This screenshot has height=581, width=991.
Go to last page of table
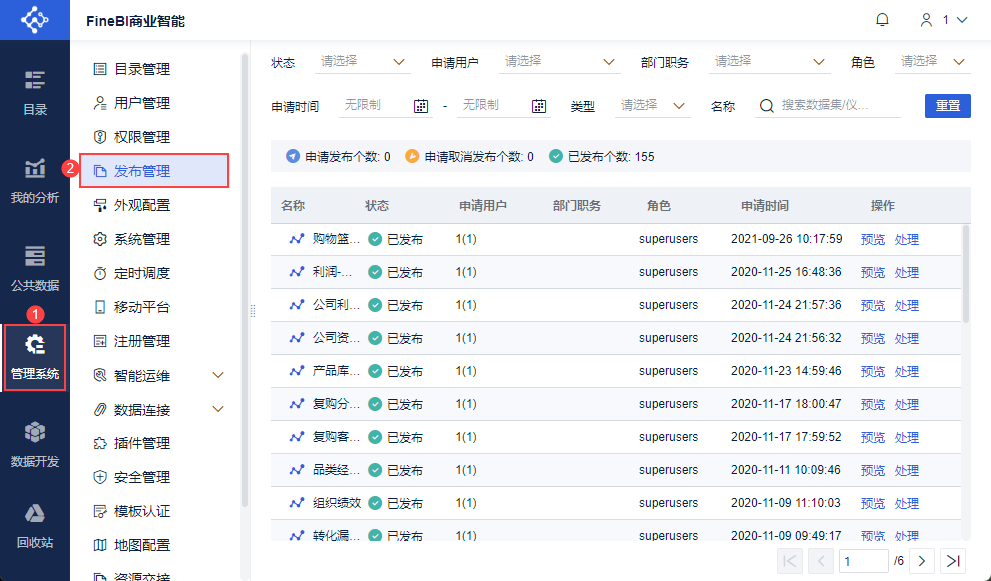click(x=953, y=561)
